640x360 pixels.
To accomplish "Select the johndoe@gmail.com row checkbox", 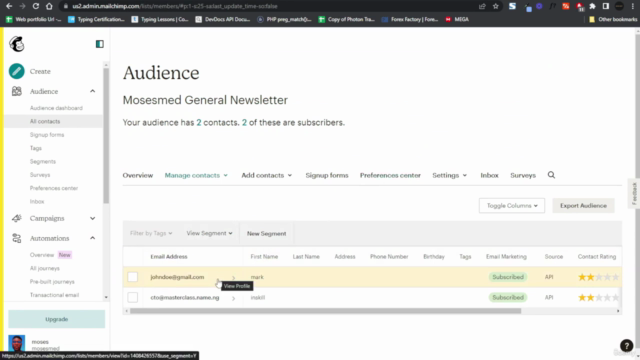I will point(133,277).
